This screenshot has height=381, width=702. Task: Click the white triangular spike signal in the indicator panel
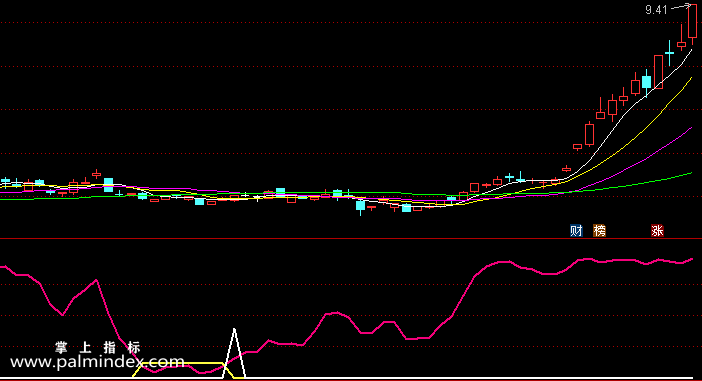pos(234,354)
